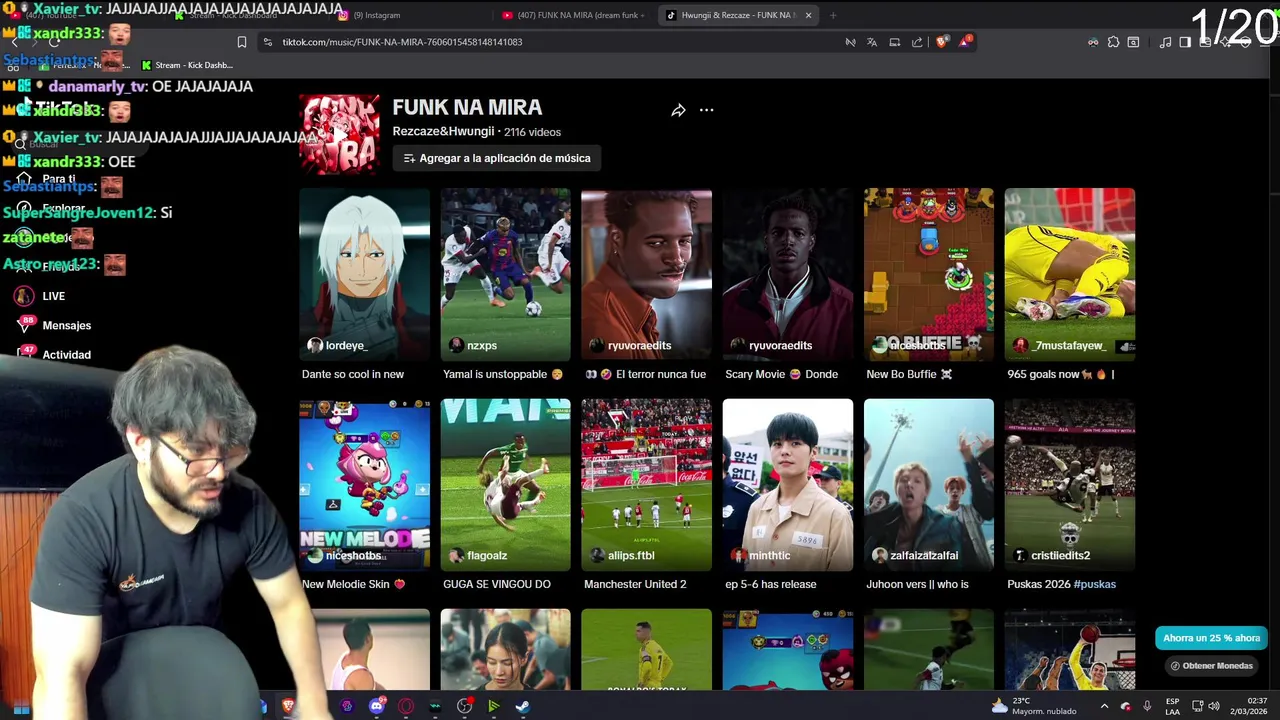The height and width of the screenshot is (720, 1280).
Task: Click the site info icon before tiktok.com URL
Action: tap(267, 42)
